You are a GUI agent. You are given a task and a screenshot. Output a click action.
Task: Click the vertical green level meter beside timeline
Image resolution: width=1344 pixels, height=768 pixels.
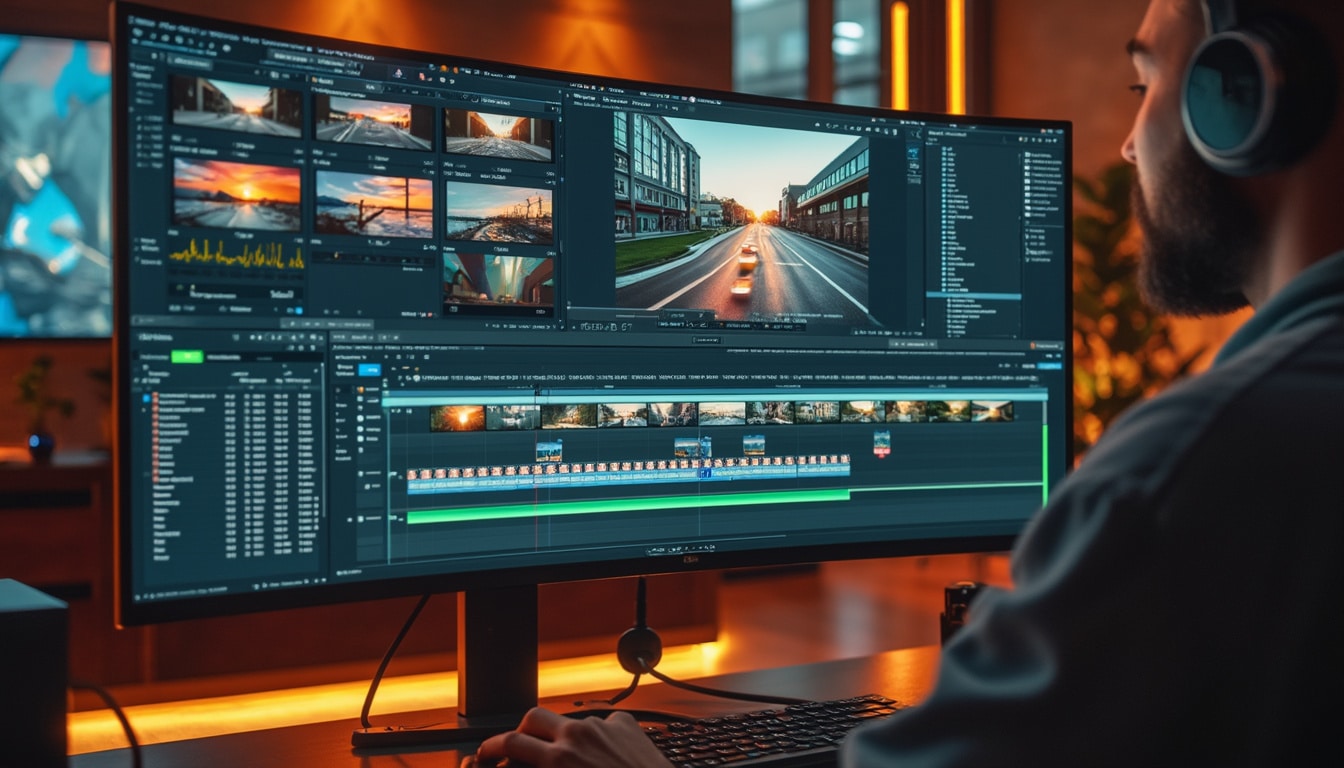1045,464
